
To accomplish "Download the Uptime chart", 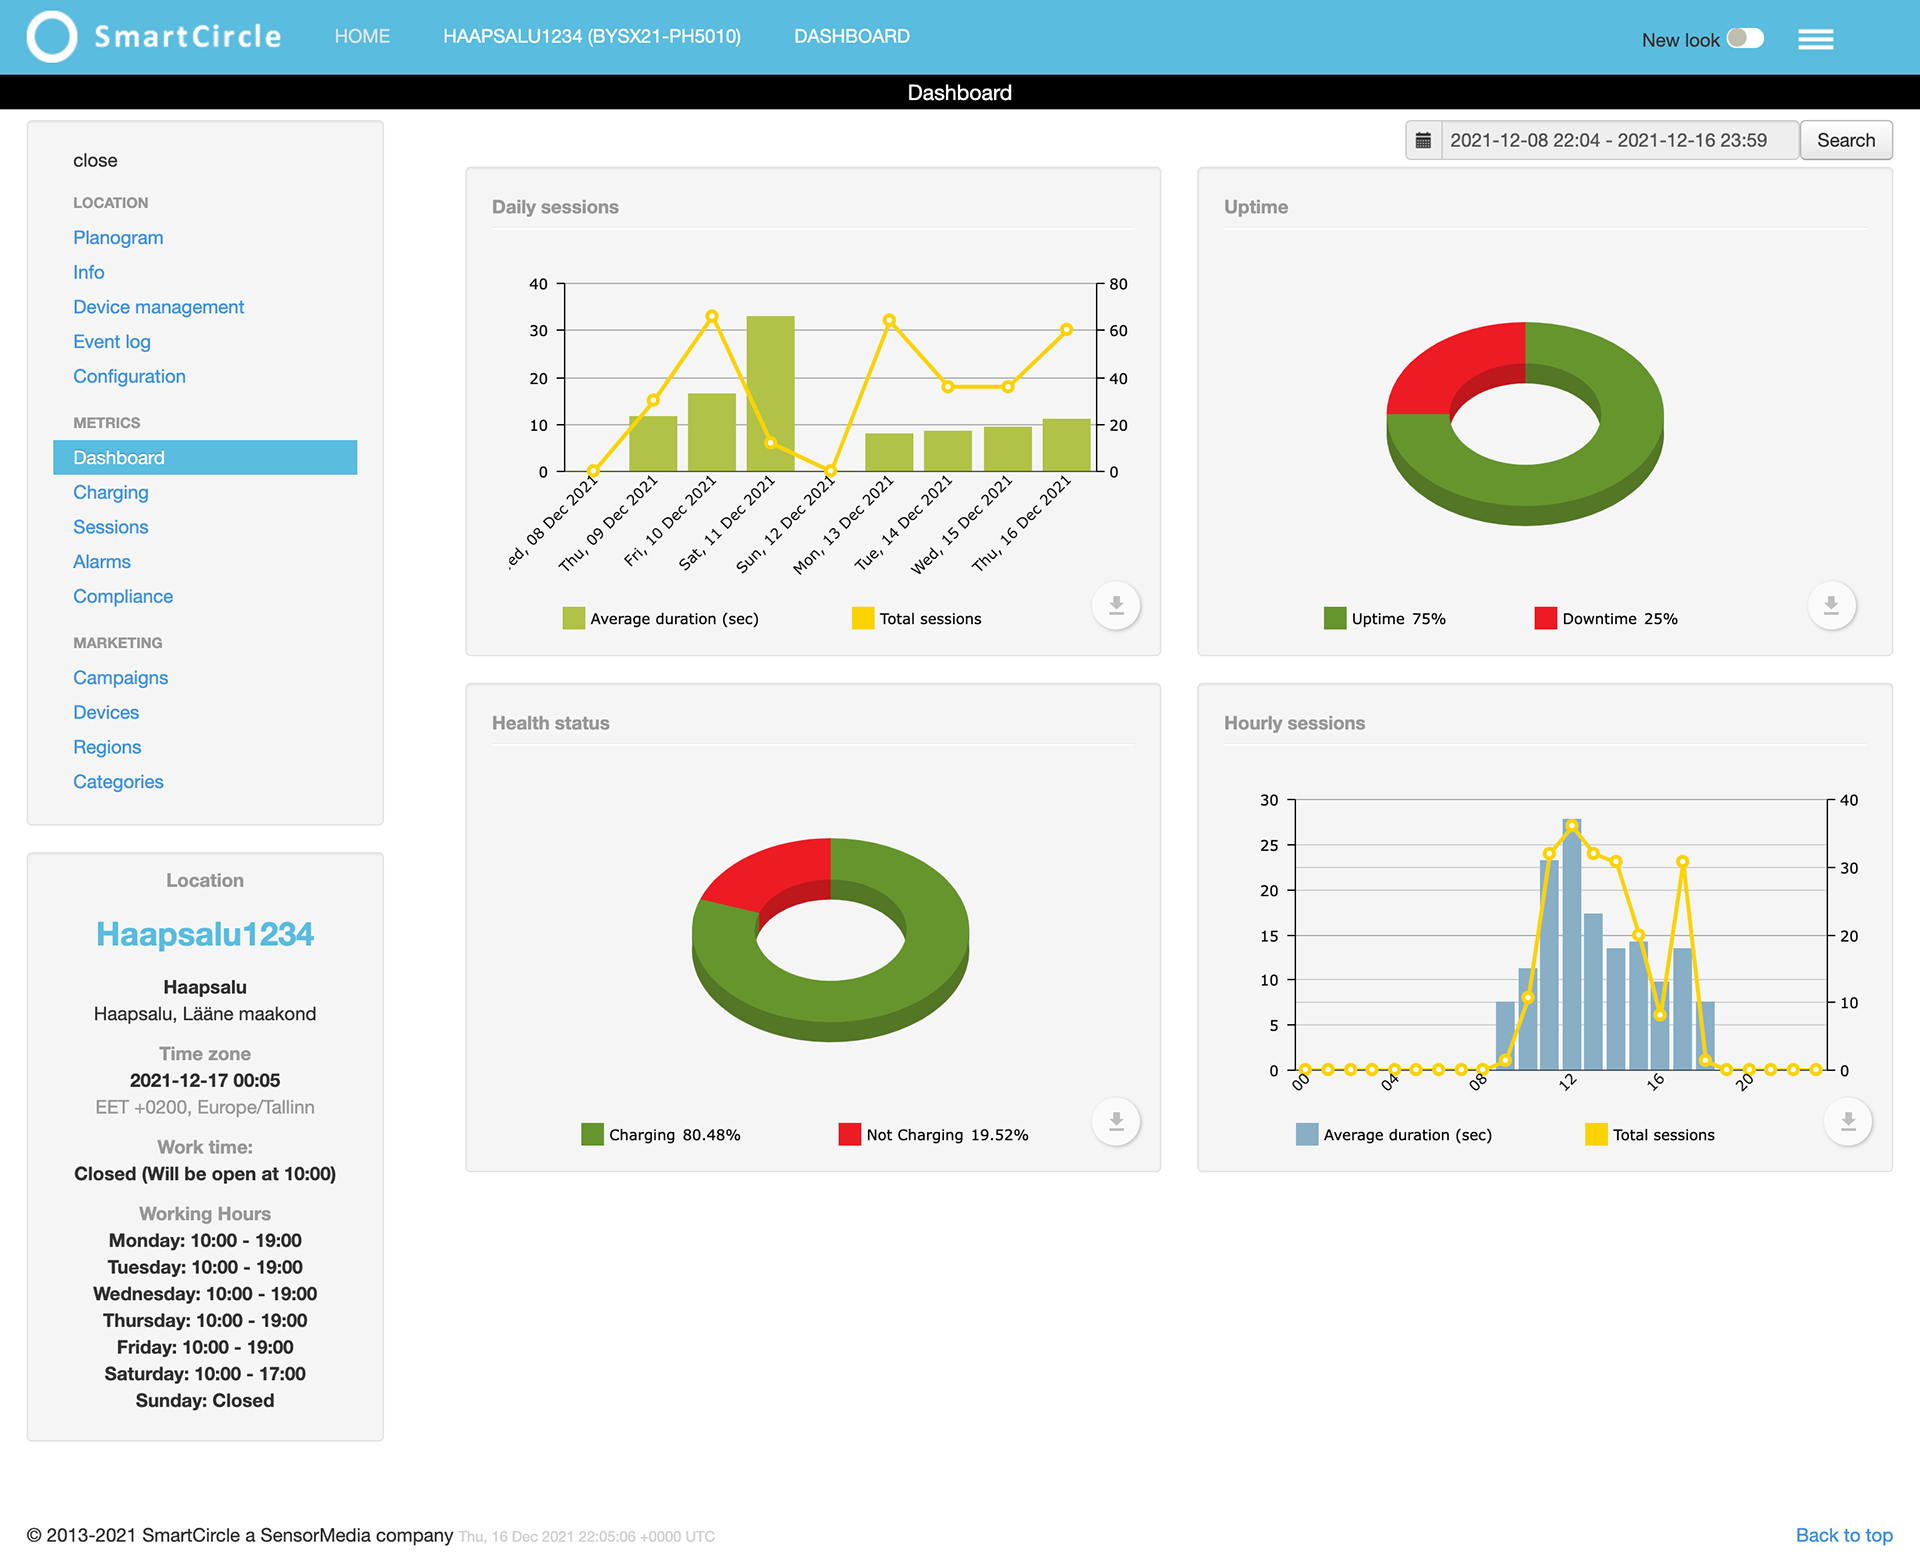I will (1831, 605).
